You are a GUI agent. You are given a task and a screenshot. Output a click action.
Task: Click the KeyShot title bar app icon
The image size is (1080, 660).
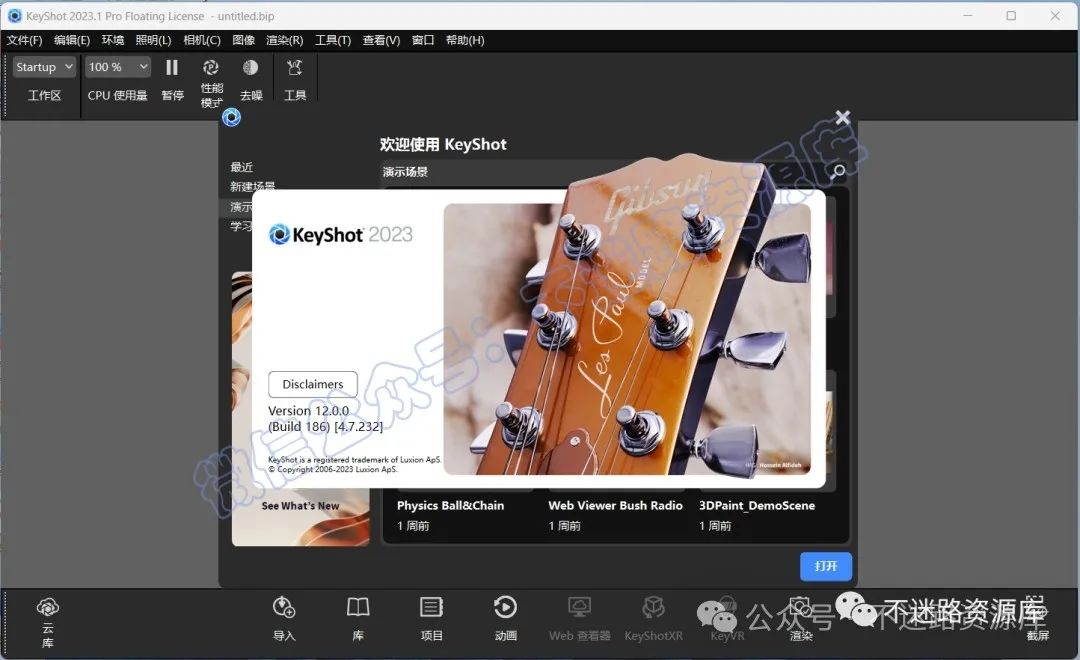coord(14,15)
